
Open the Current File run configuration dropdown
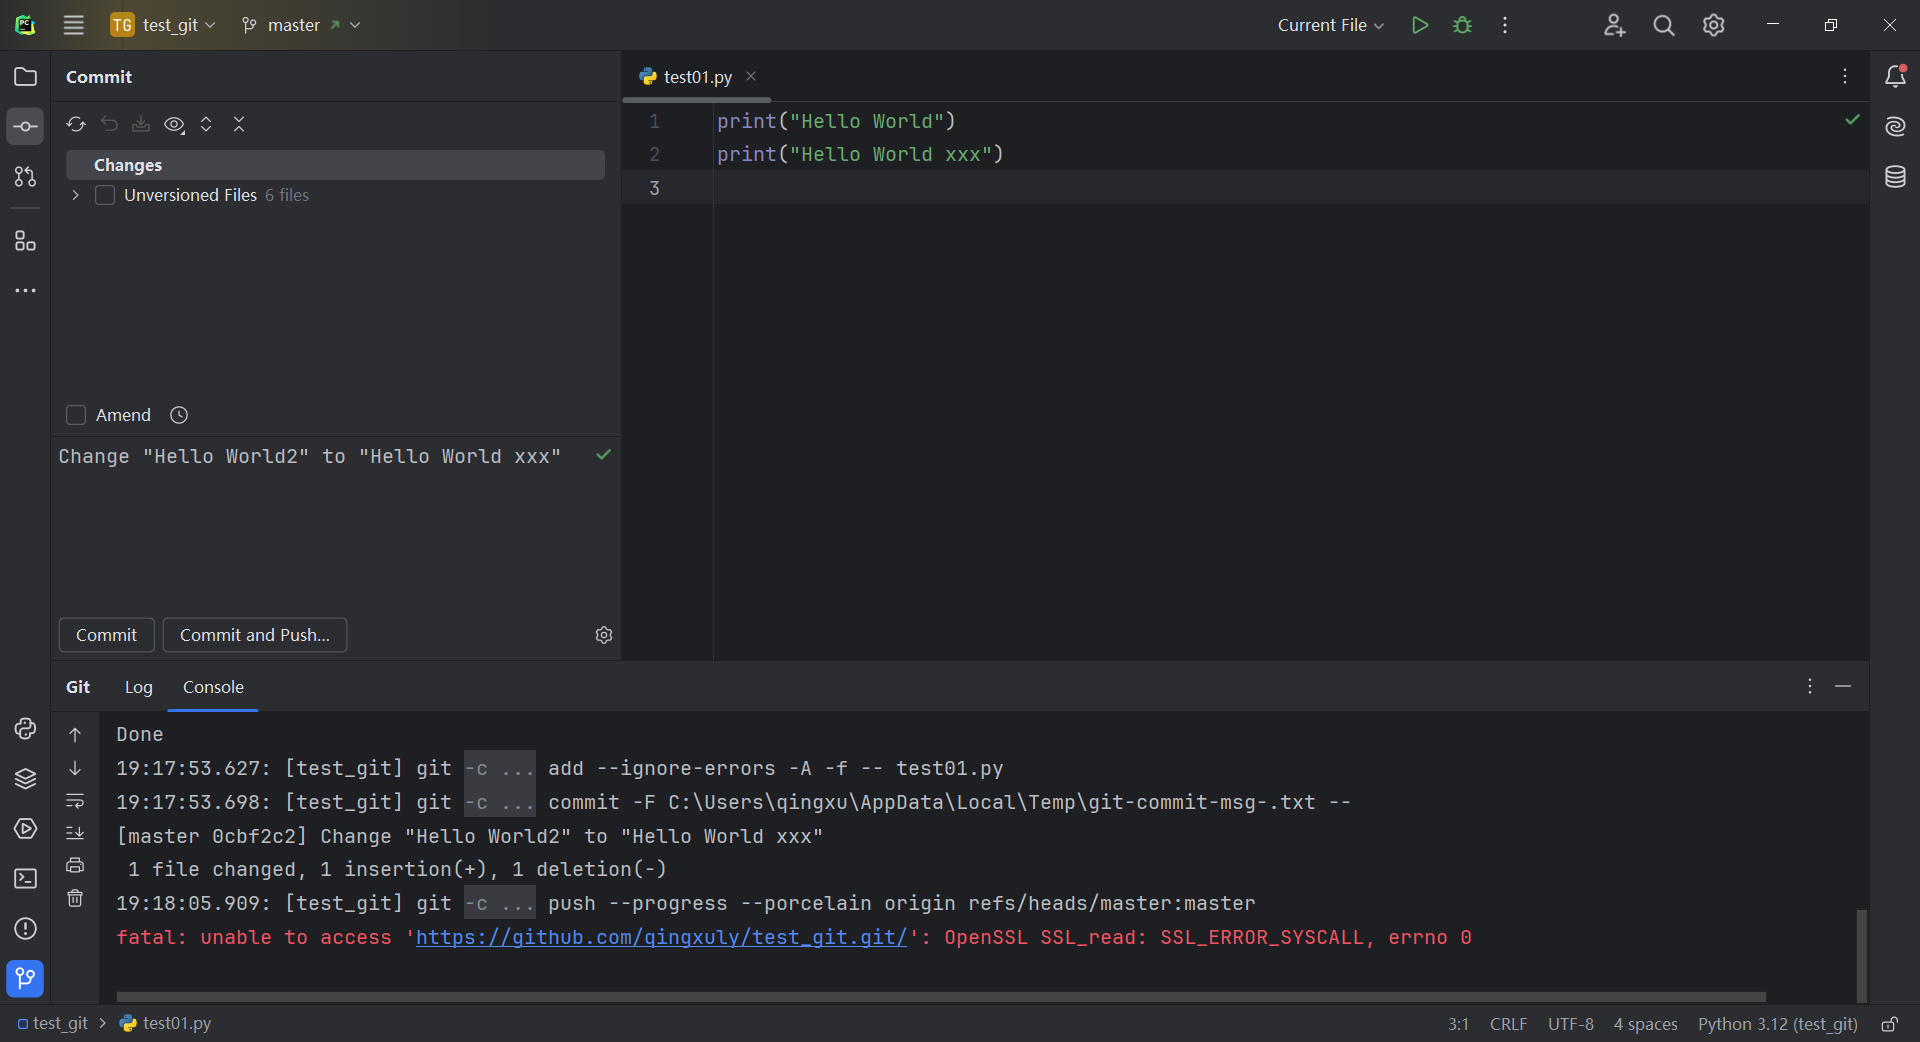(x=1330, y=25)
